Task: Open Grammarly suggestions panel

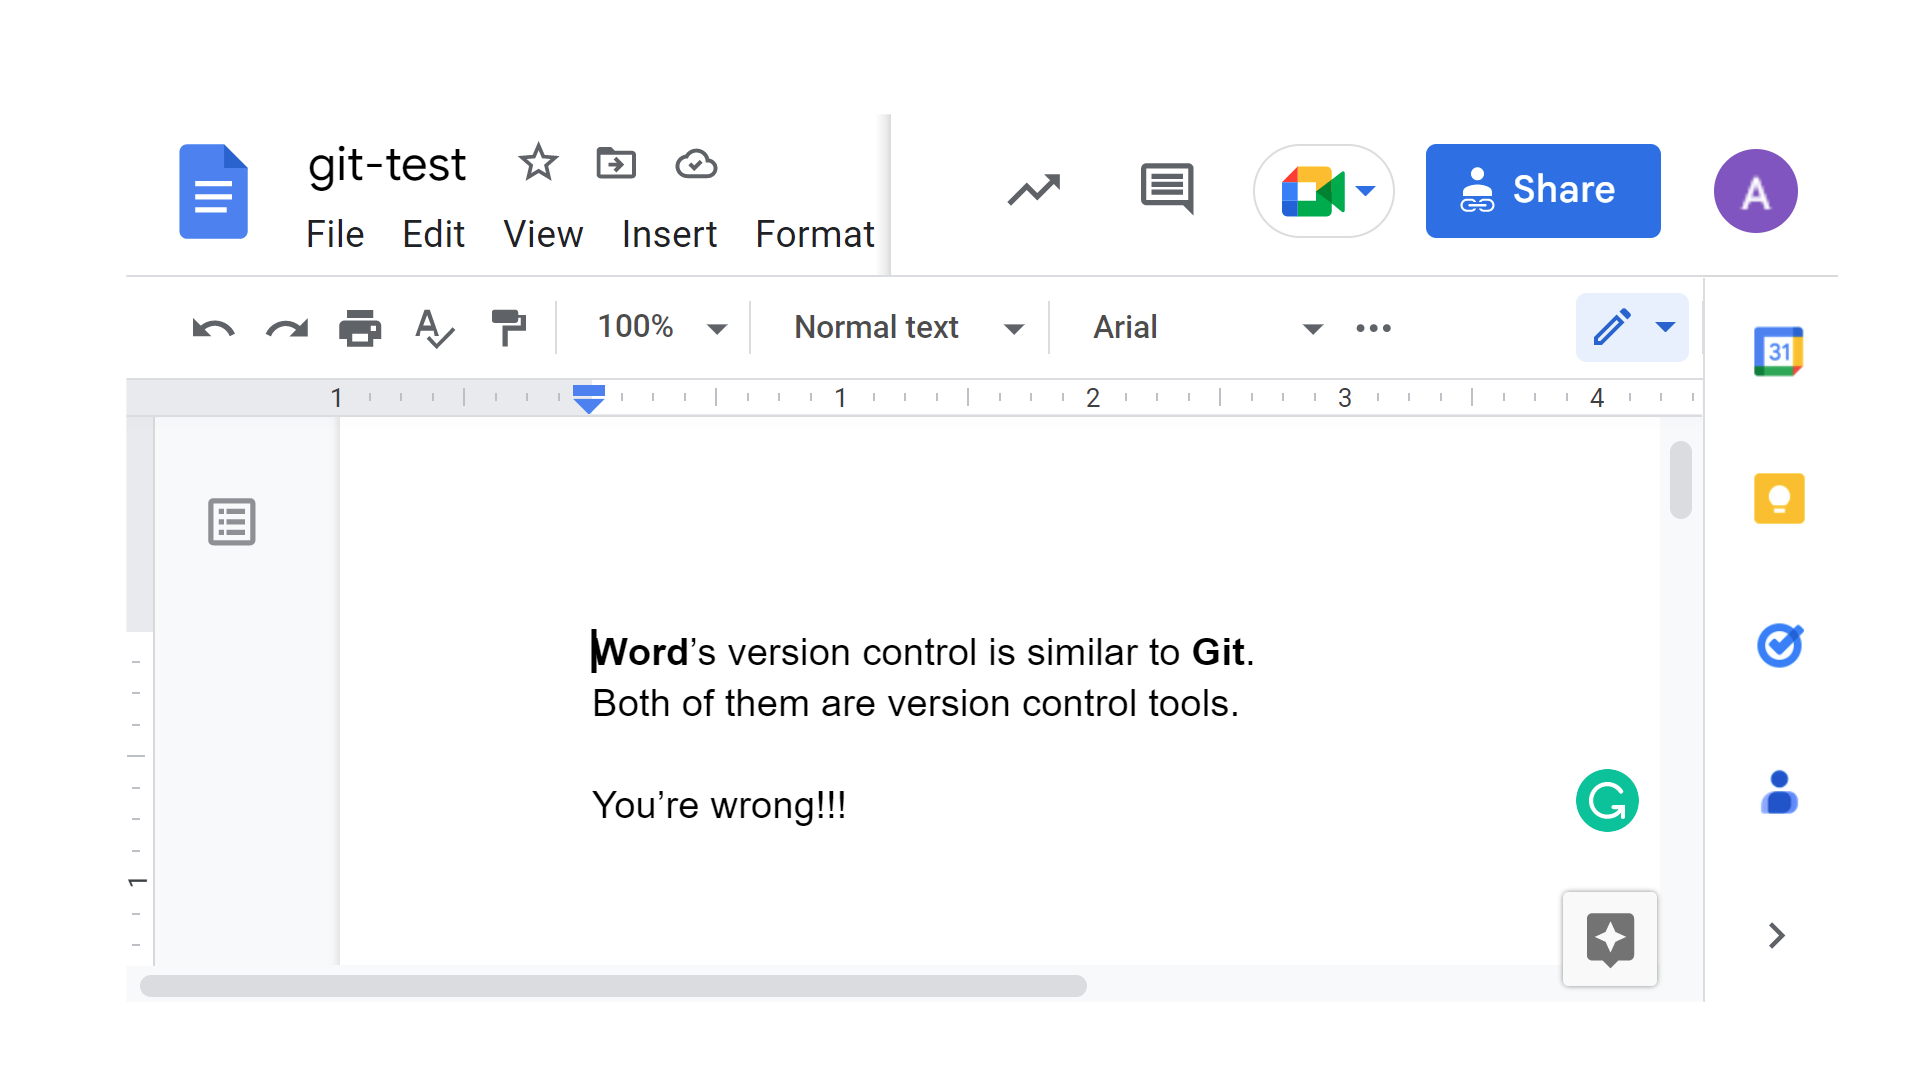Action: [1606, 802]
